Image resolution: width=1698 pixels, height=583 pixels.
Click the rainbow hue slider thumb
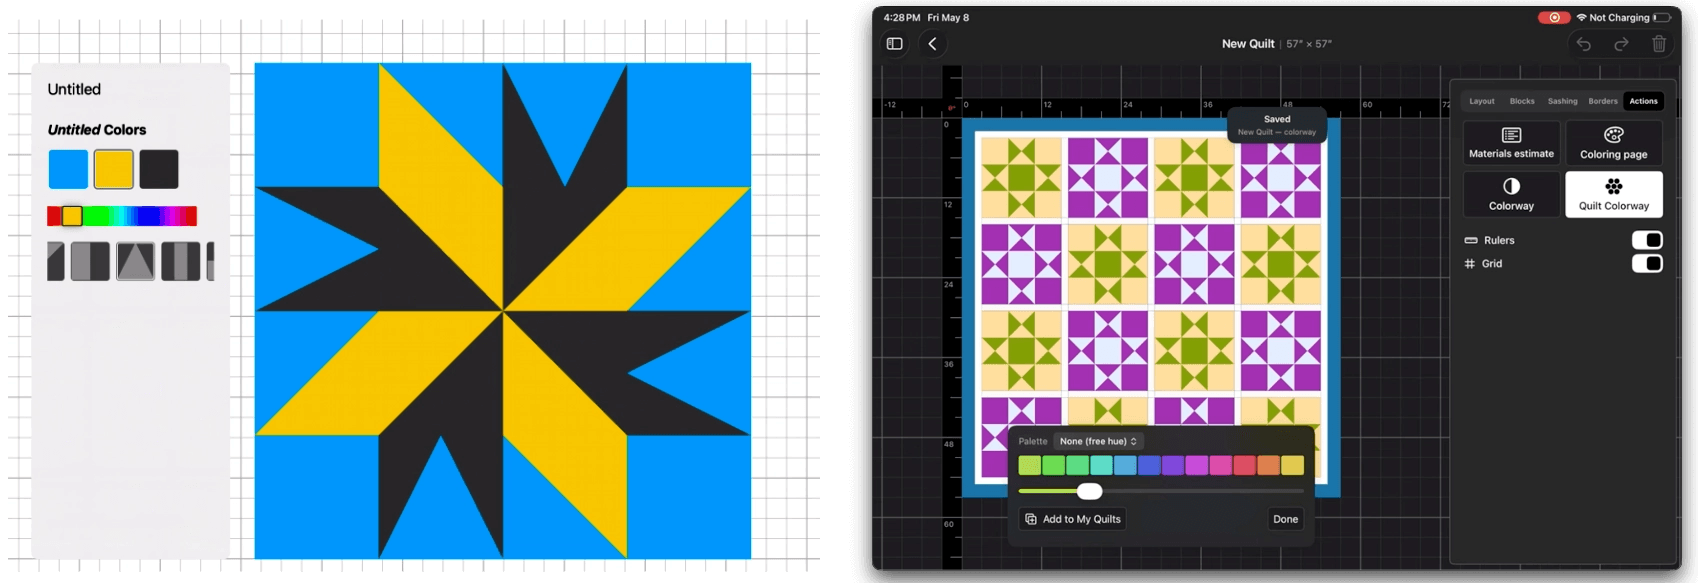(x=72, y=216)
